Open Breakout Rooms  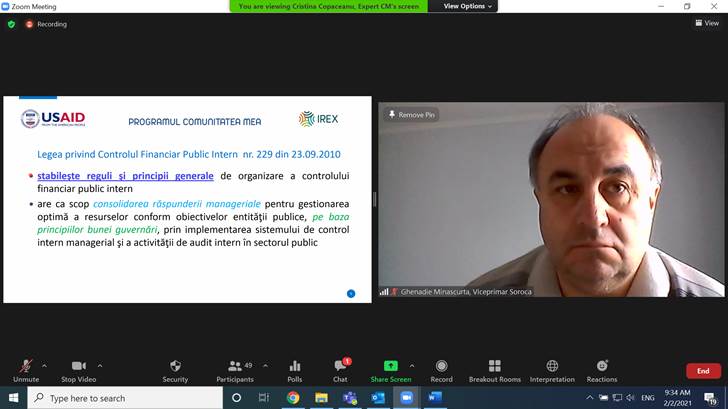click(x=495, y=370)
